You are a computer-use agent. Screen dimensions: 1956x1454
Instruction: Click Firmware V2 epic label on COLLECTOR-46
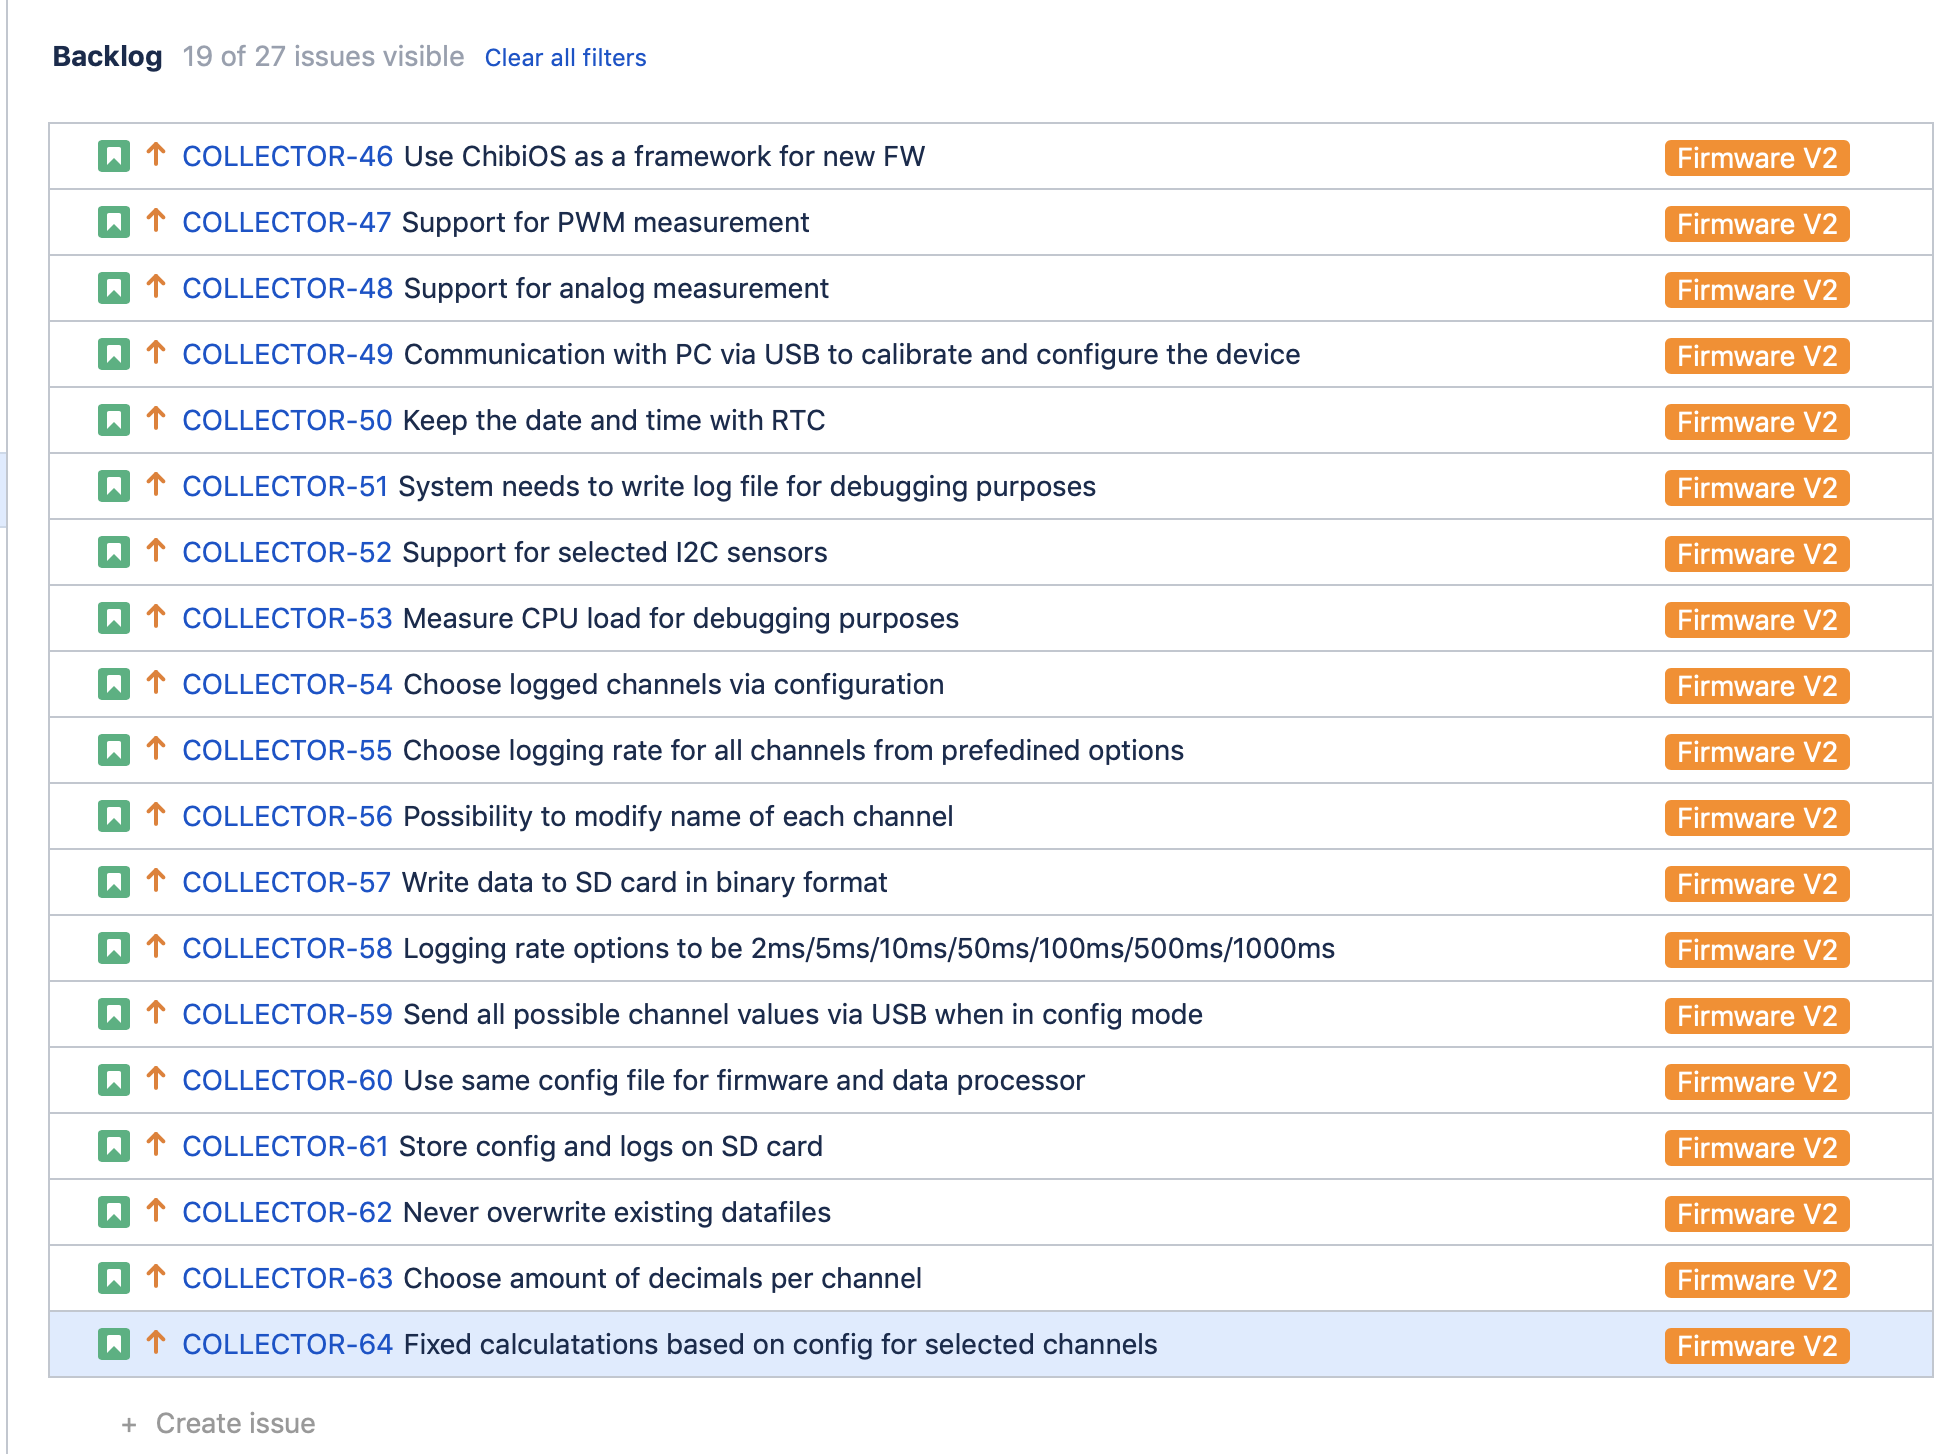(1757, 158)
